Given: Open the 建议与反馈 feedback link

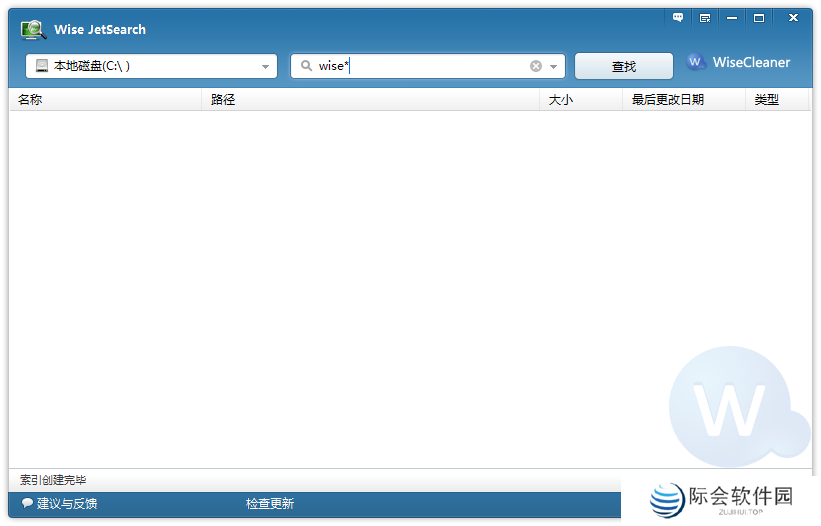Looking at the screenshot, I should 67,503.
